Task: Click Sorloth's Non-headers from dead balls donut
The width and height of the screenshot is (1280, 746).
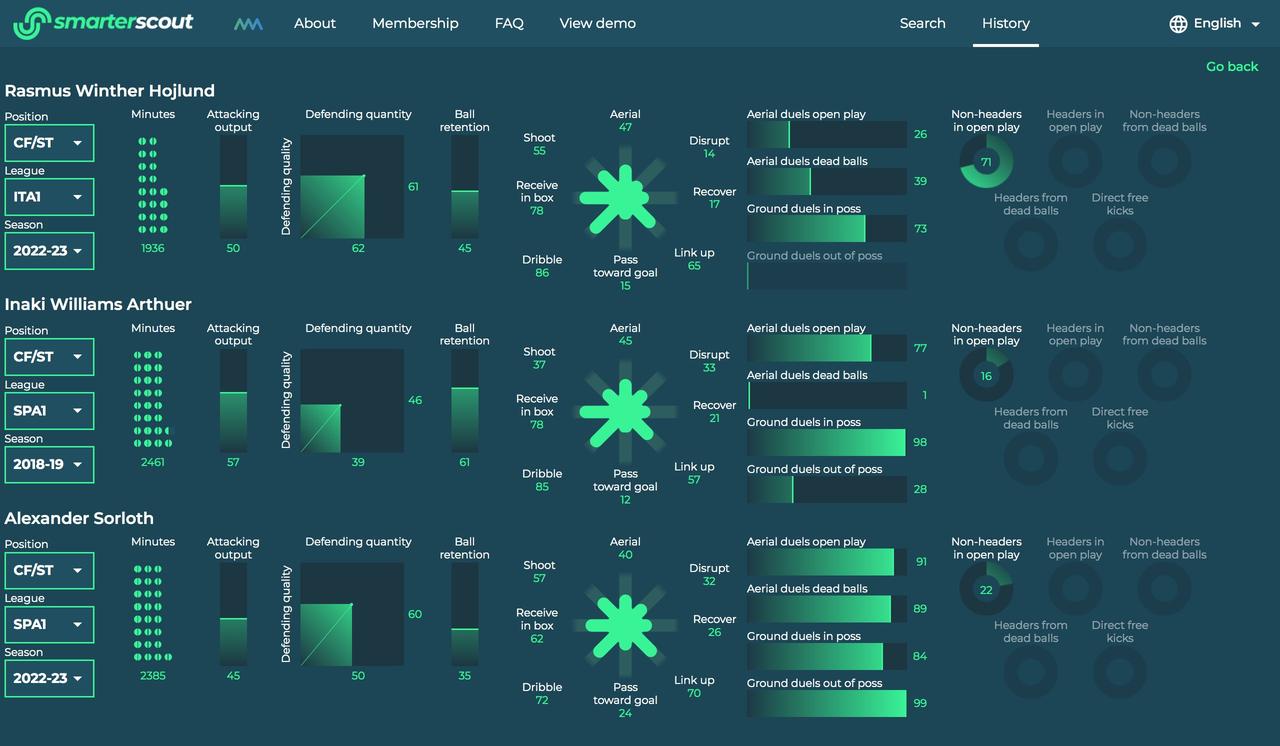Action: [1164, 590]
